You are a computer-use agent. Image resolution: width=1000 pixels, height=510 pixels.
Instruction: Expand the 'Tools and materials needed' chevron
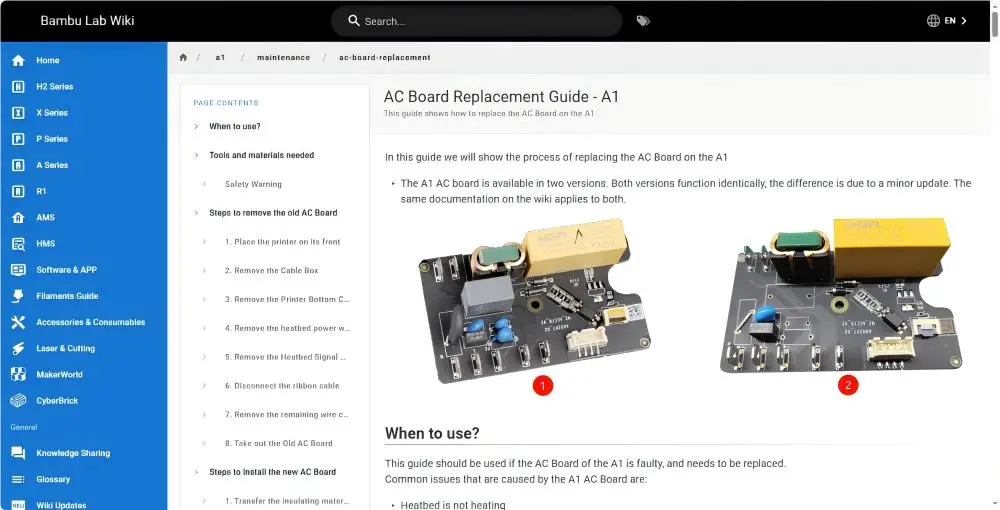(196, 155)
